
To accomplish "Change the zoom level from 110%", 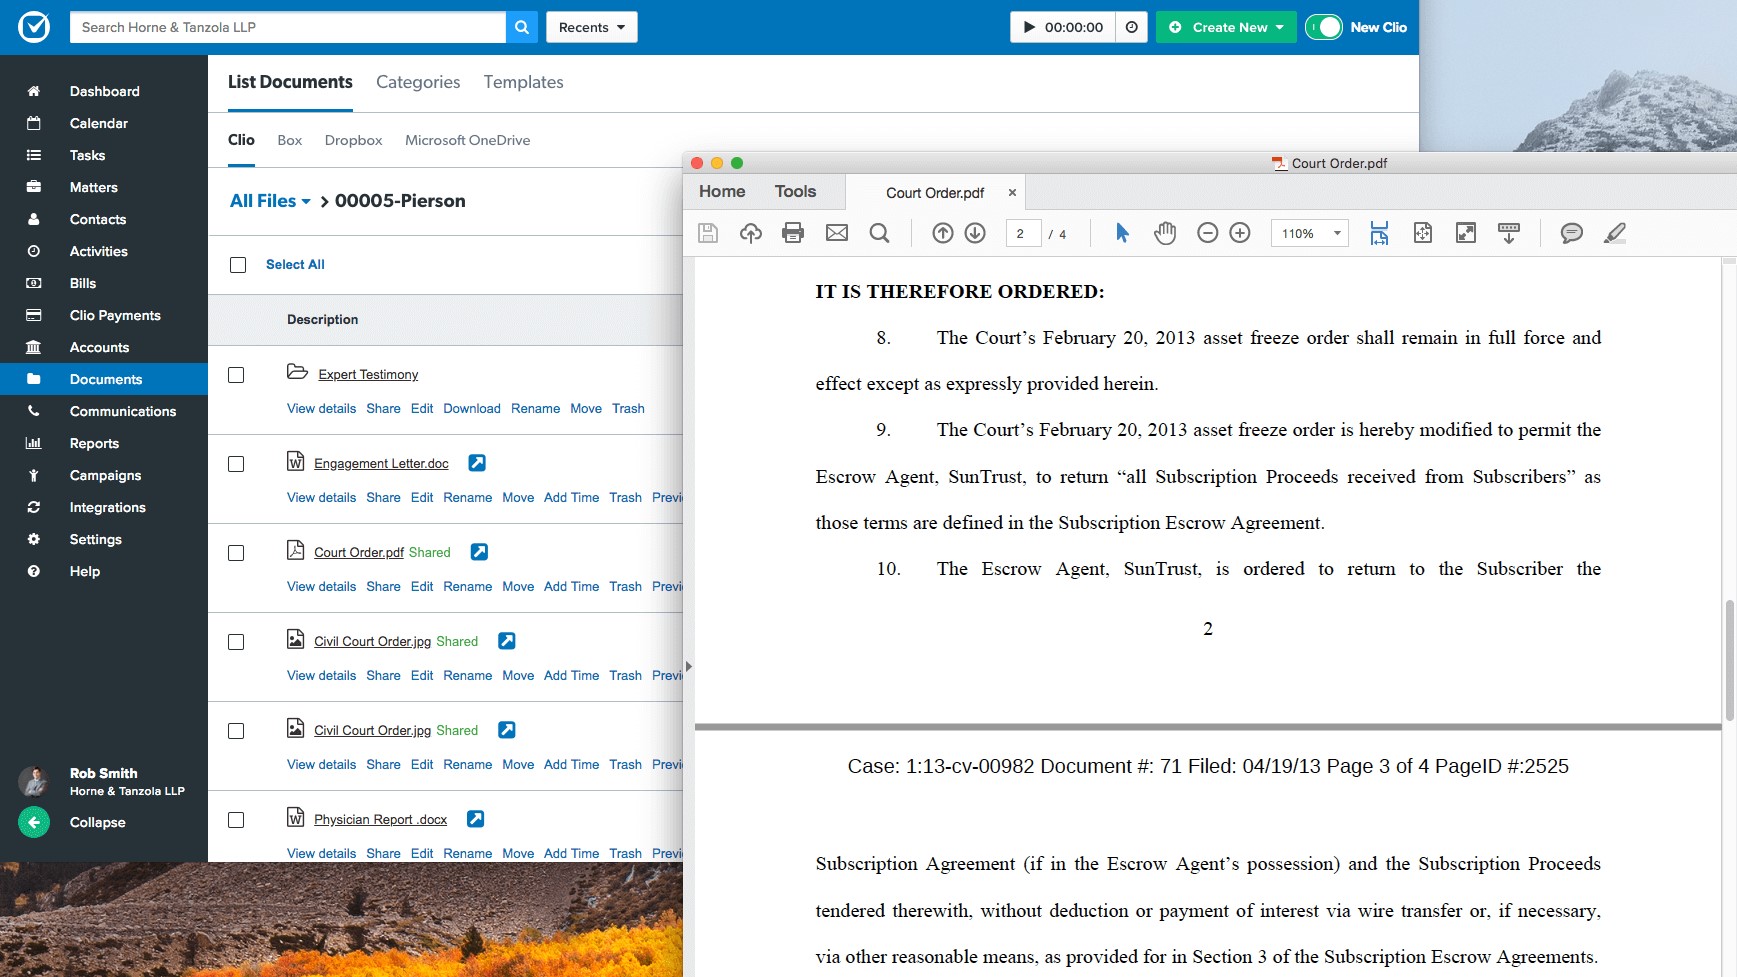I will point(1309,232).
